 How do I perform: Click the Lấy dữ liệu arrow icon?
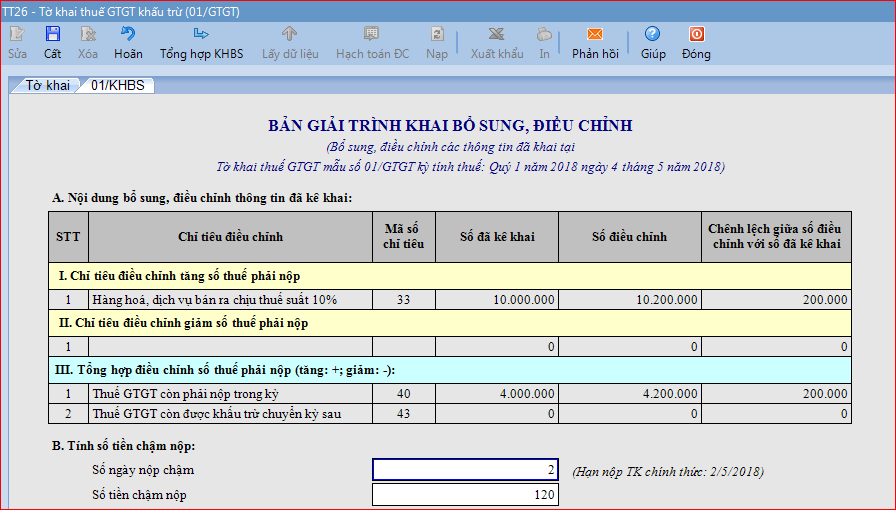[290, 34]
